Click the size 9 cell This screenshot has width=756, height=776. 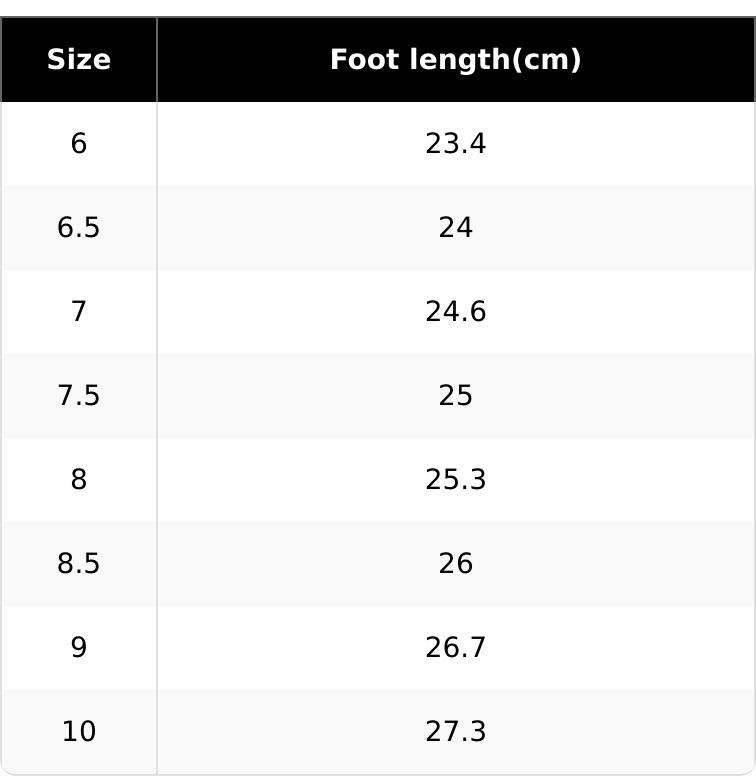tap(78, 648)
